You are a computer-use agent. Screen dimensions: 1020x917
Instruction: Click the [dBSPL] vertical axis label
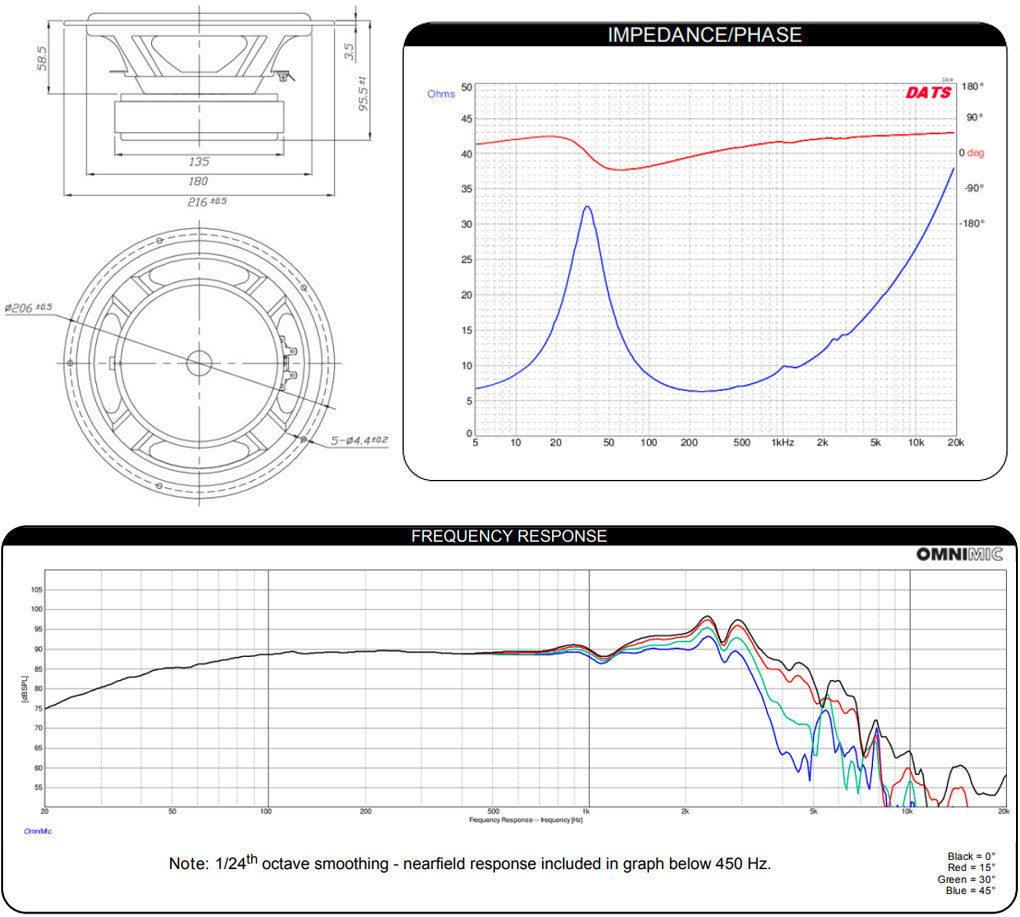coord(25,689)
